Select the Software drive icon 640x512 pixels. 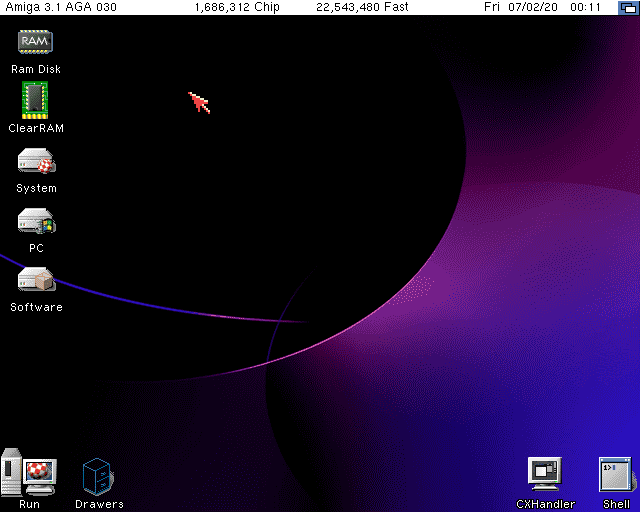[x=36, y=280]
